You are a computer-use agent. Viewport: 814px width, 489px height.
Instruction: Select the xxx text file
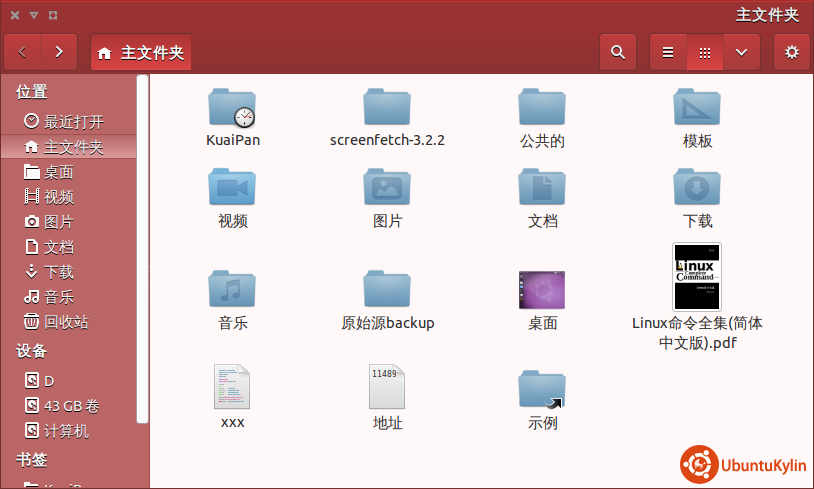click(x=232, y=387)
